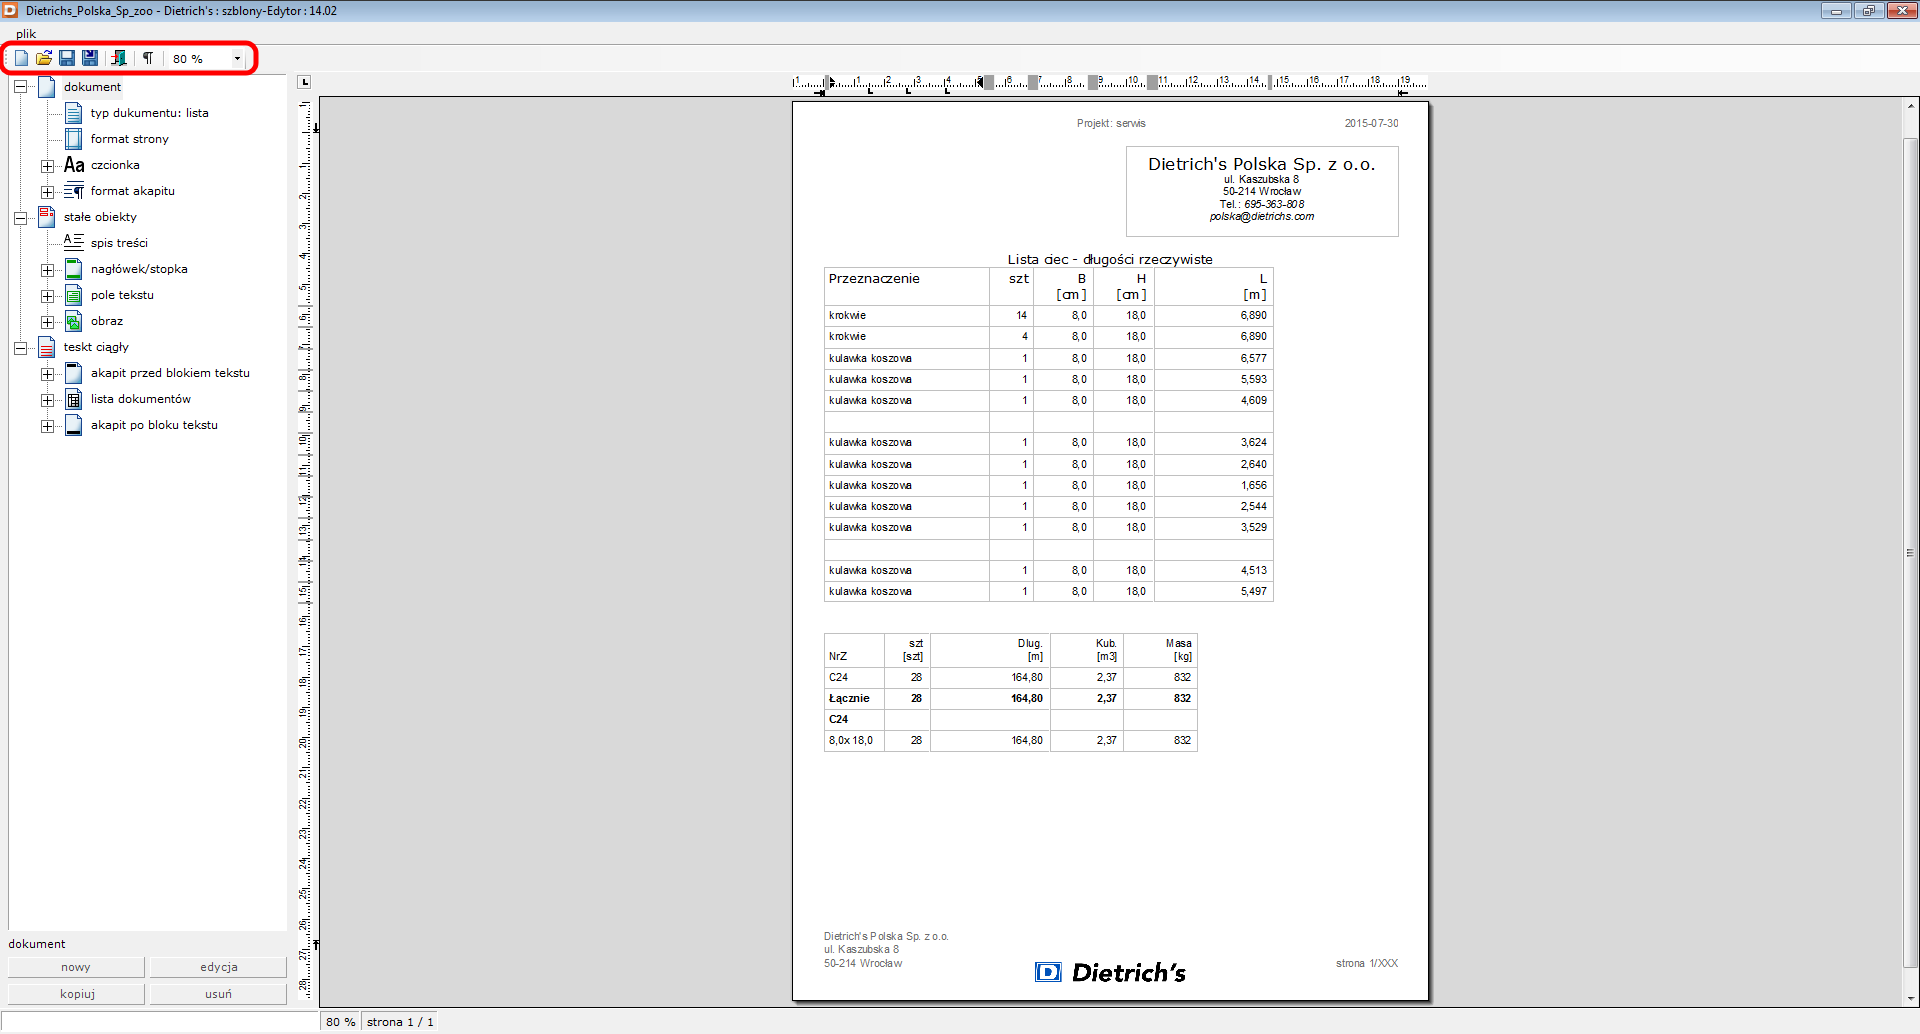This screenshot has height=1034, width=1920.
Task: Click the new document toolbar icon
Action: pos(21,58)
